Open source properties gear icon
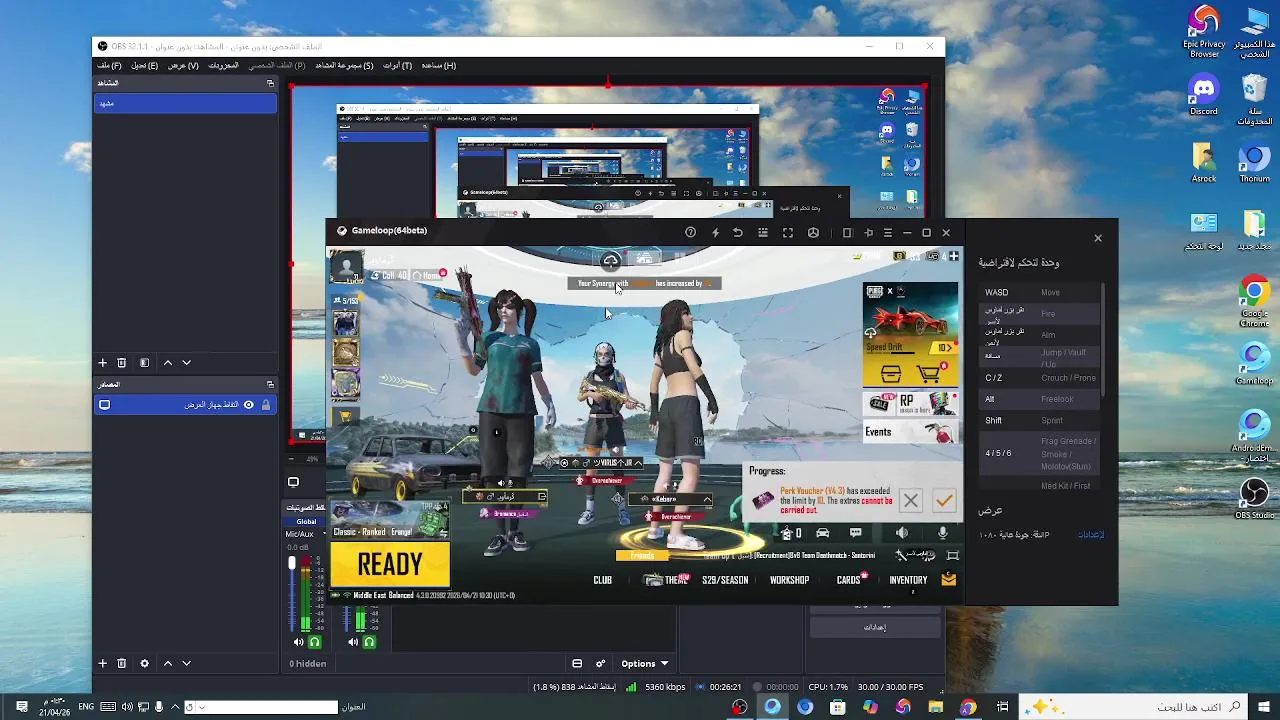 click(x=144, y=663)
